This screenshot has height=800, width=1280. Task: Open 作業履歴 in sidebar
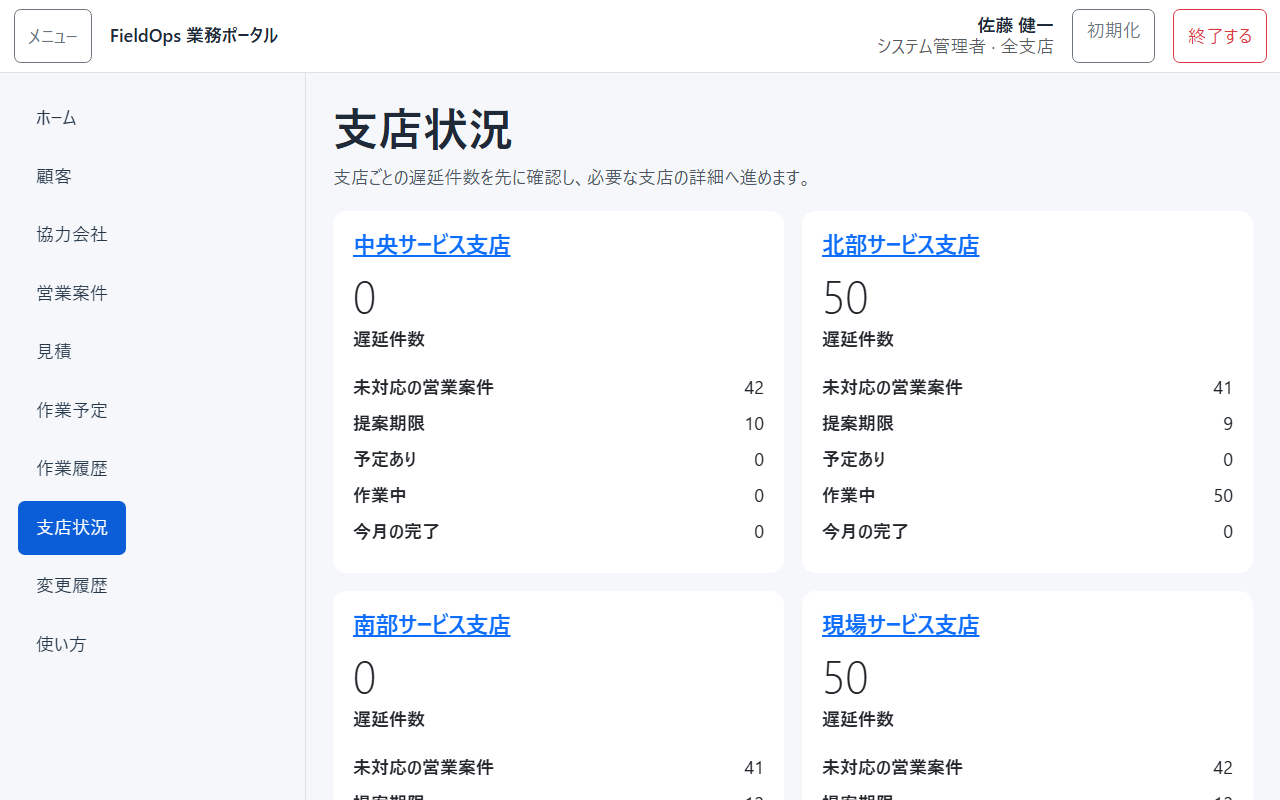pos(72,469)
